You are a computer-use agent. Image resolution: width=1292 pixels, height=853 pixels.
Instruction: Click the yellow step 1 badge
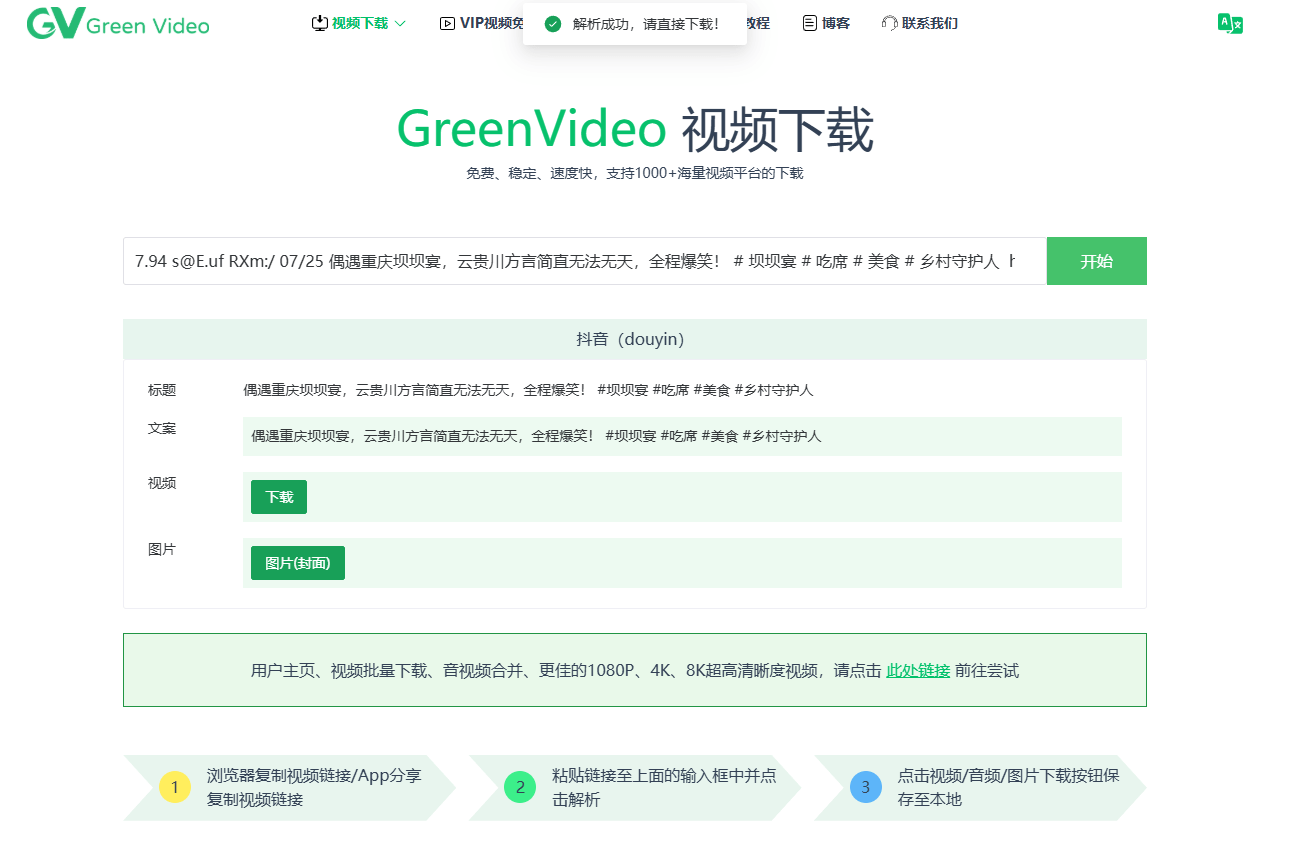(x=175, y=787)
